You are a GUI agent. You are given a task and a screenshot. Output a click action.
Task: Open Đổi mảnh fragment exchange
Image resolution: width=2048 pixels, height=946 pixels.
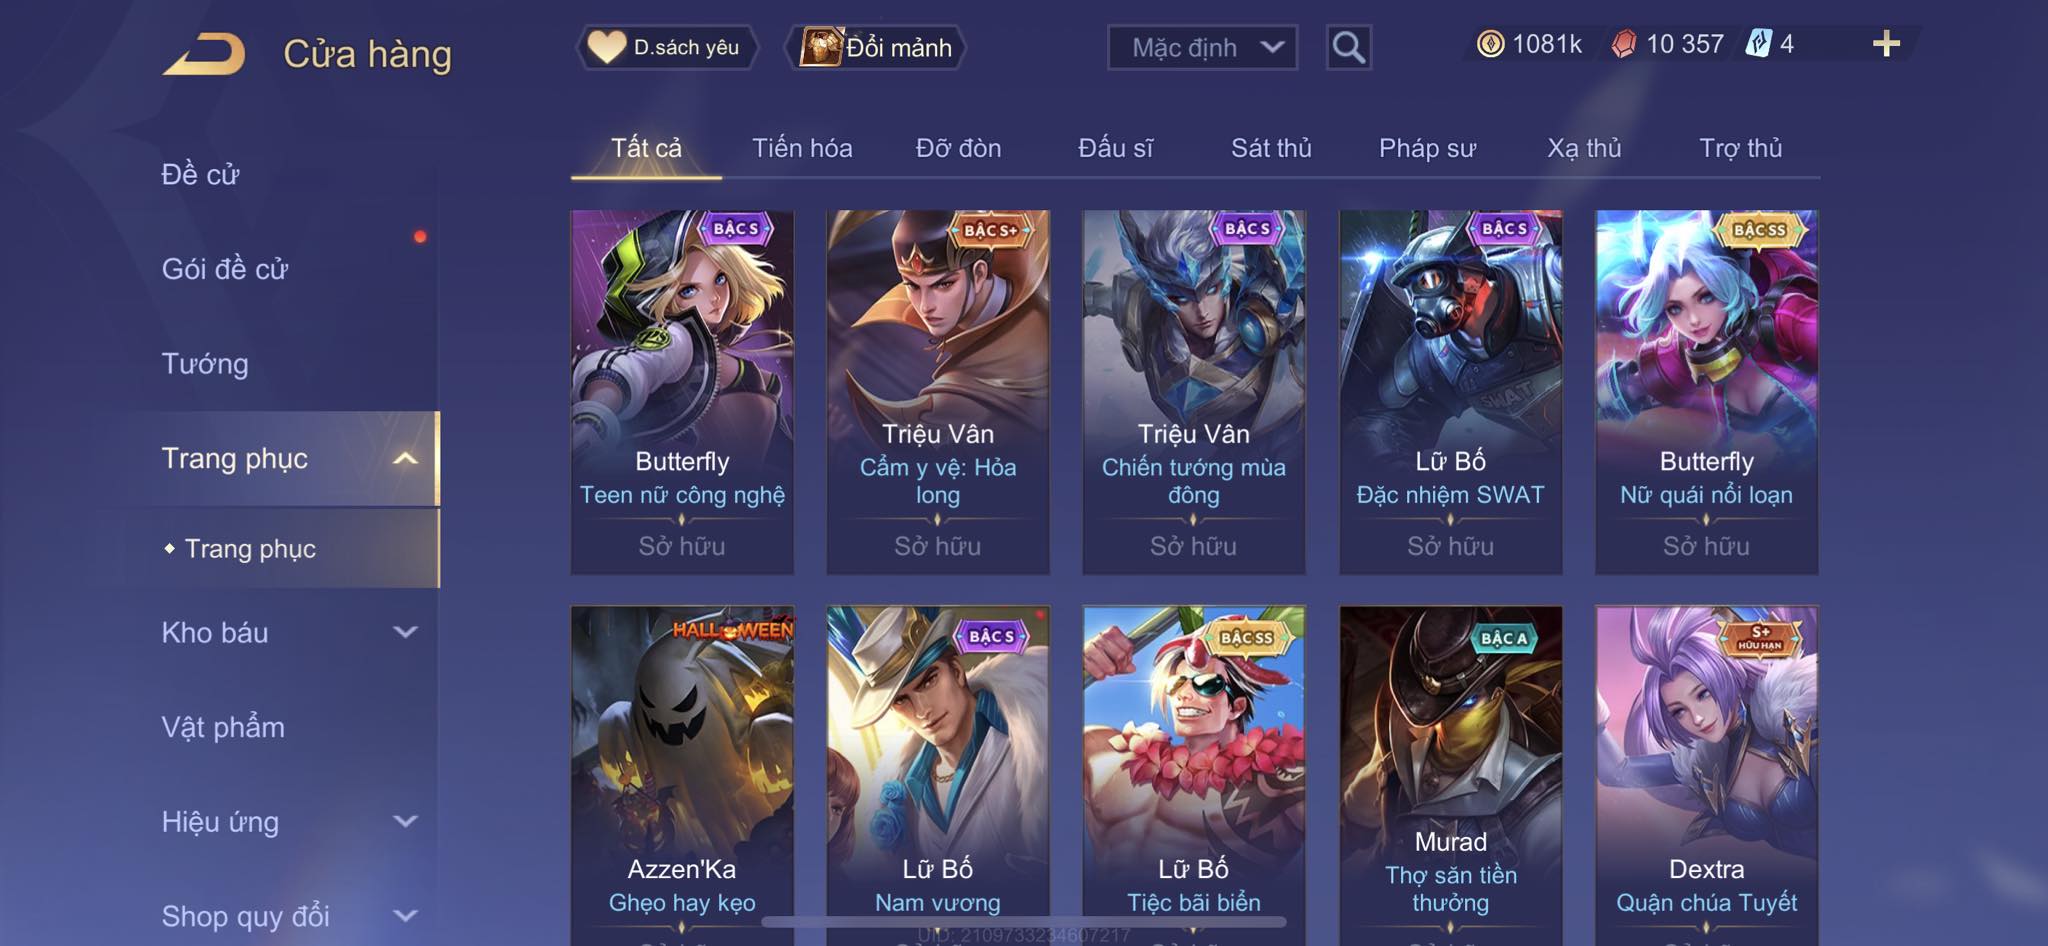877,47
